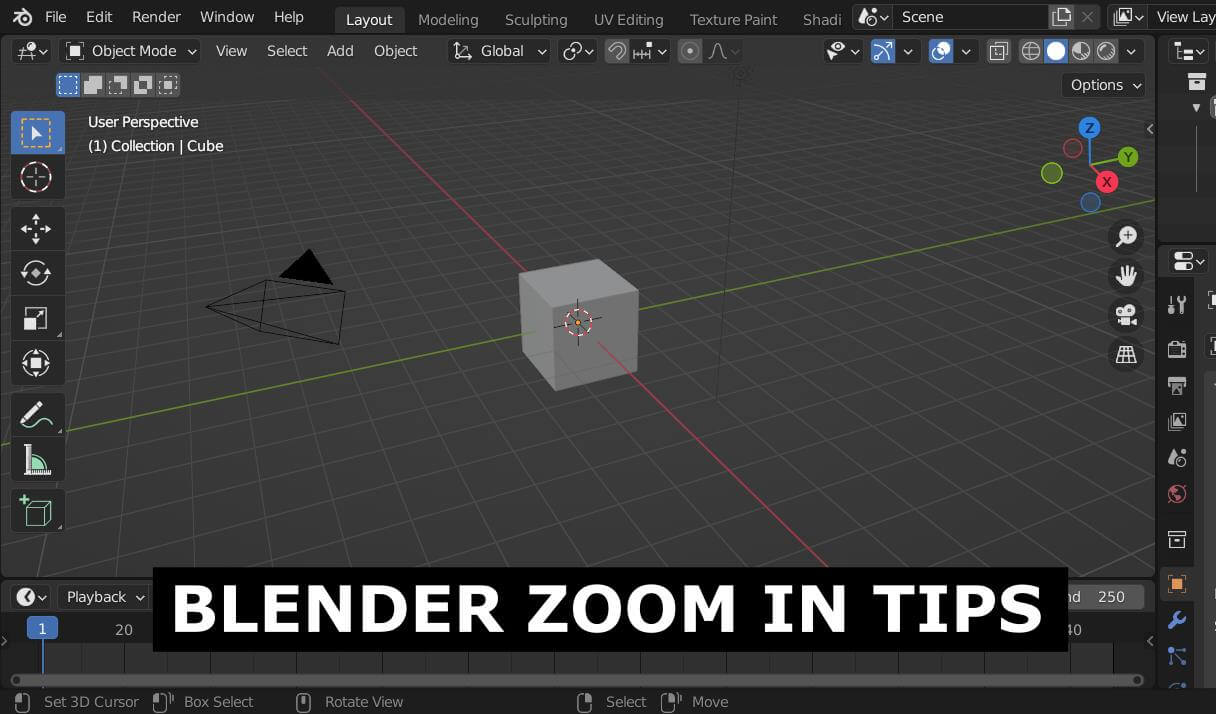Activate the Scale tool

click(x=37, y=318)
